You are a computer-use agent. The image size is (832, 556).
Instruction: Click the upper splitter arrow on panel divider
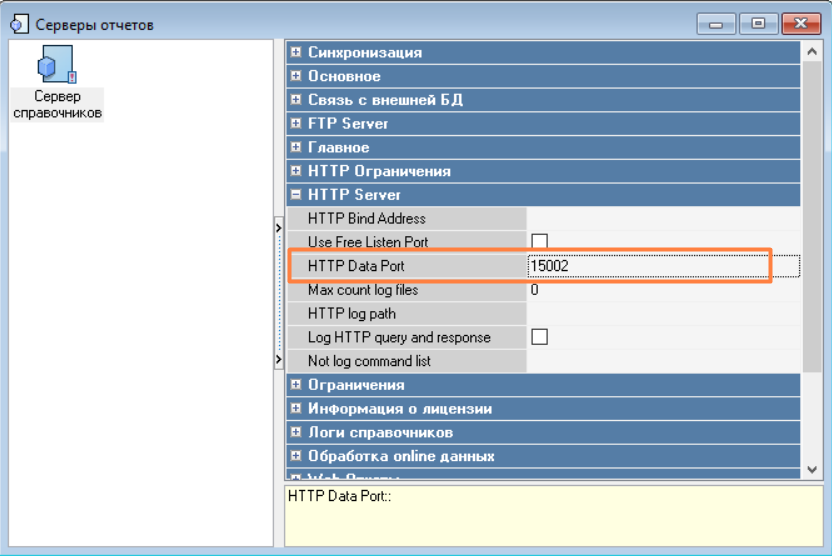coord(279,229)
